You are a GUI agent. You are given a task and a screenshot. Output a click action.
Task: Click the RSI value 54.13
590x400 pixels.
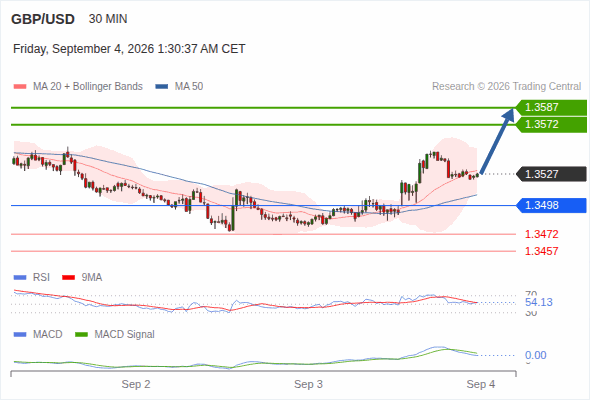pyautogui.click(x=539, y=302)
